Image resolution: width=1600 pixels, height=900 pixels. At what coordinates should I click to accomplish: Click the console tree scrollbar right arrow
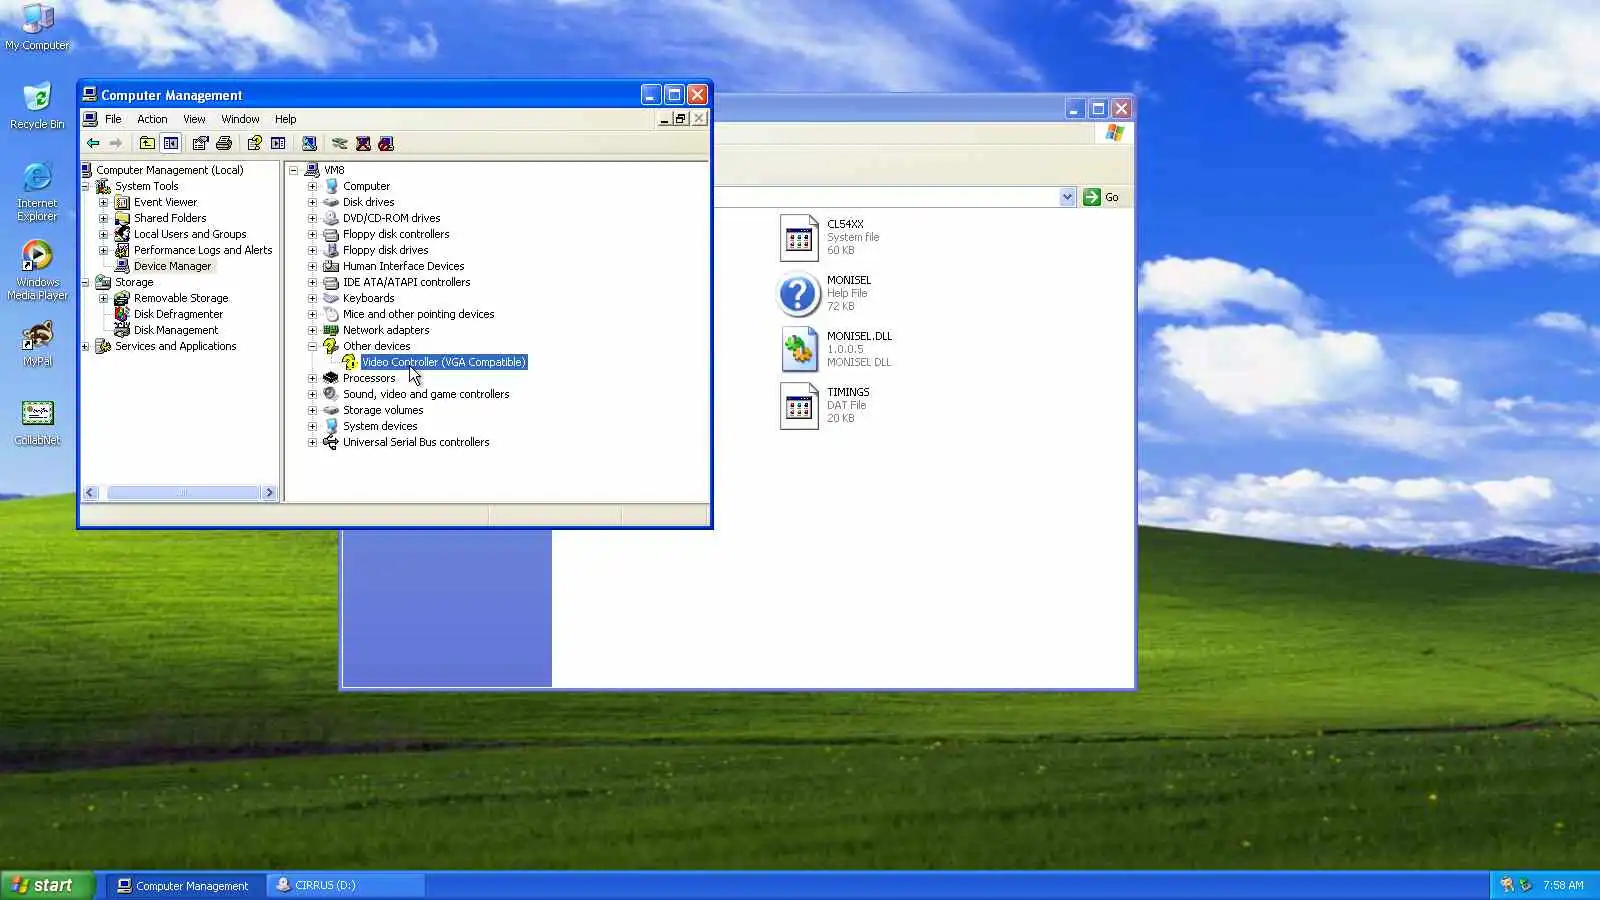[269, 492]
